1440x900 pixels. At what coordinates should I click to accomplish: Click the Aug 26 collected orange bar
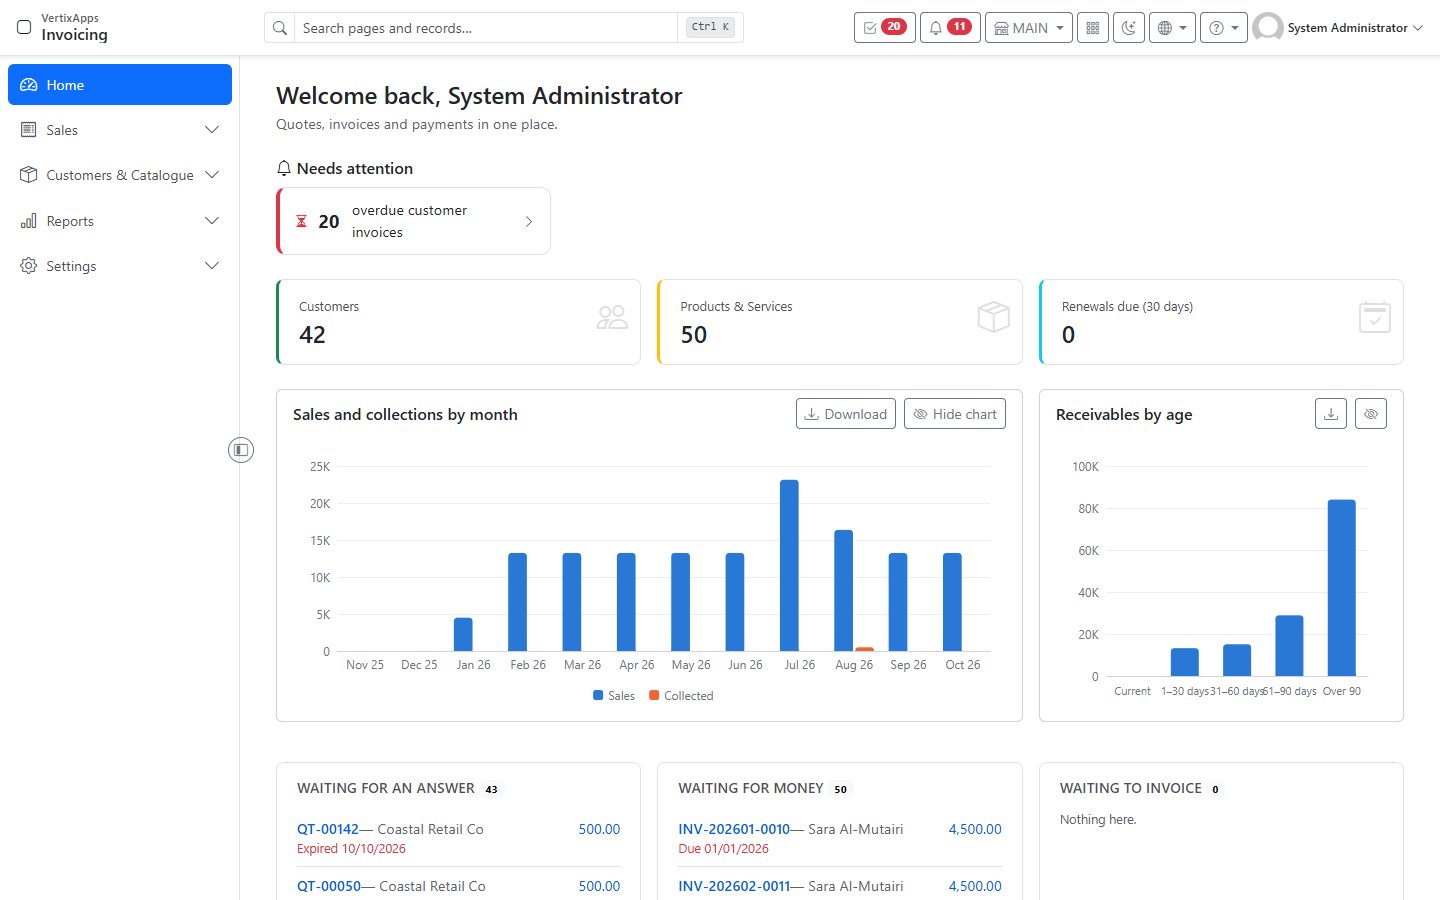pos(865,650)
